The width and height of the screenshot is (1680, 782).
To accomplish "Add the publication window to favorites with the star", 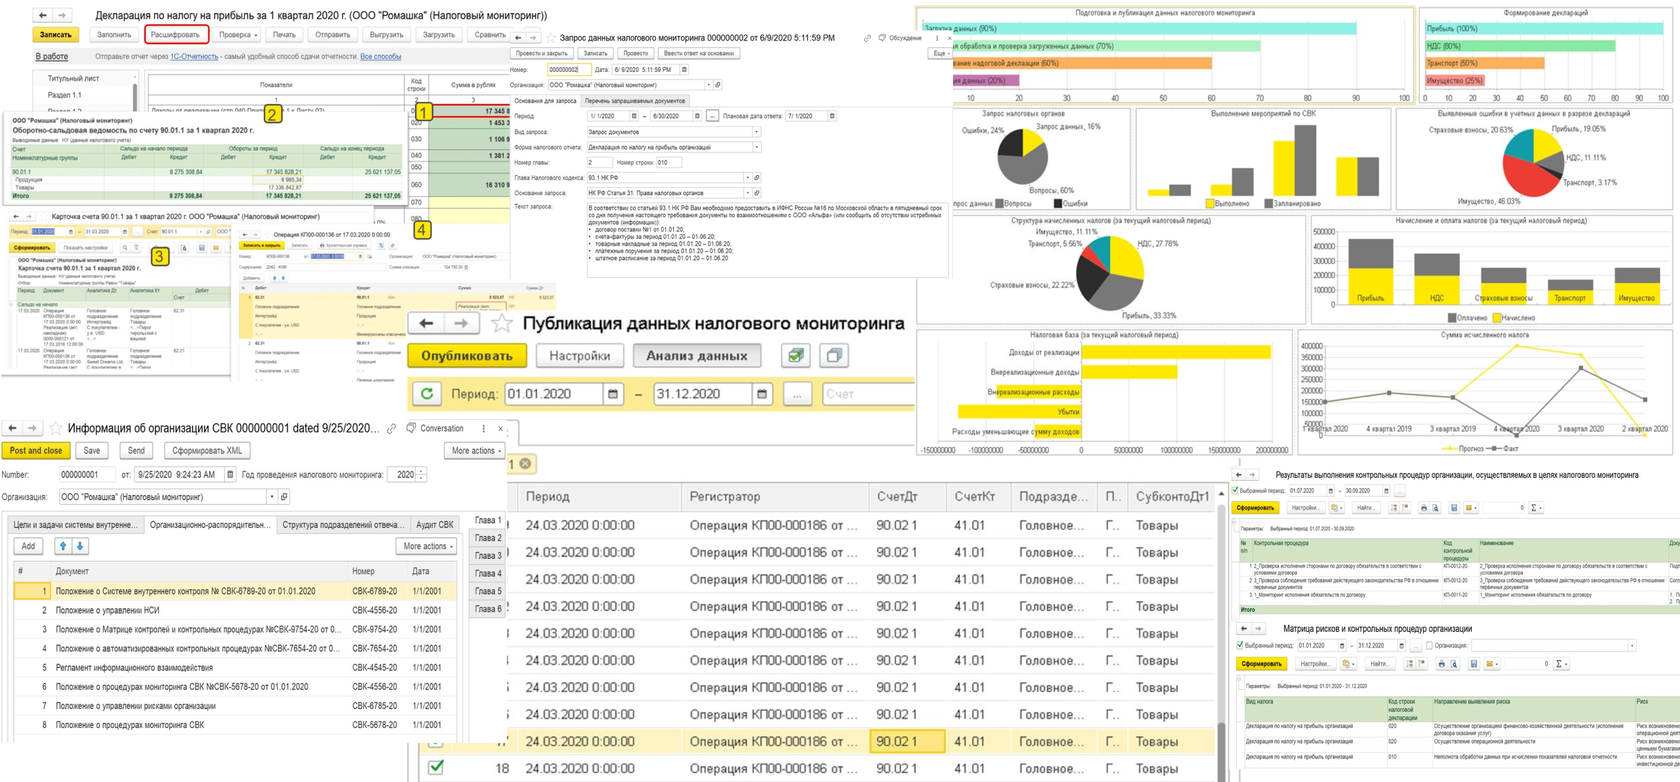I will coord(502,323).
